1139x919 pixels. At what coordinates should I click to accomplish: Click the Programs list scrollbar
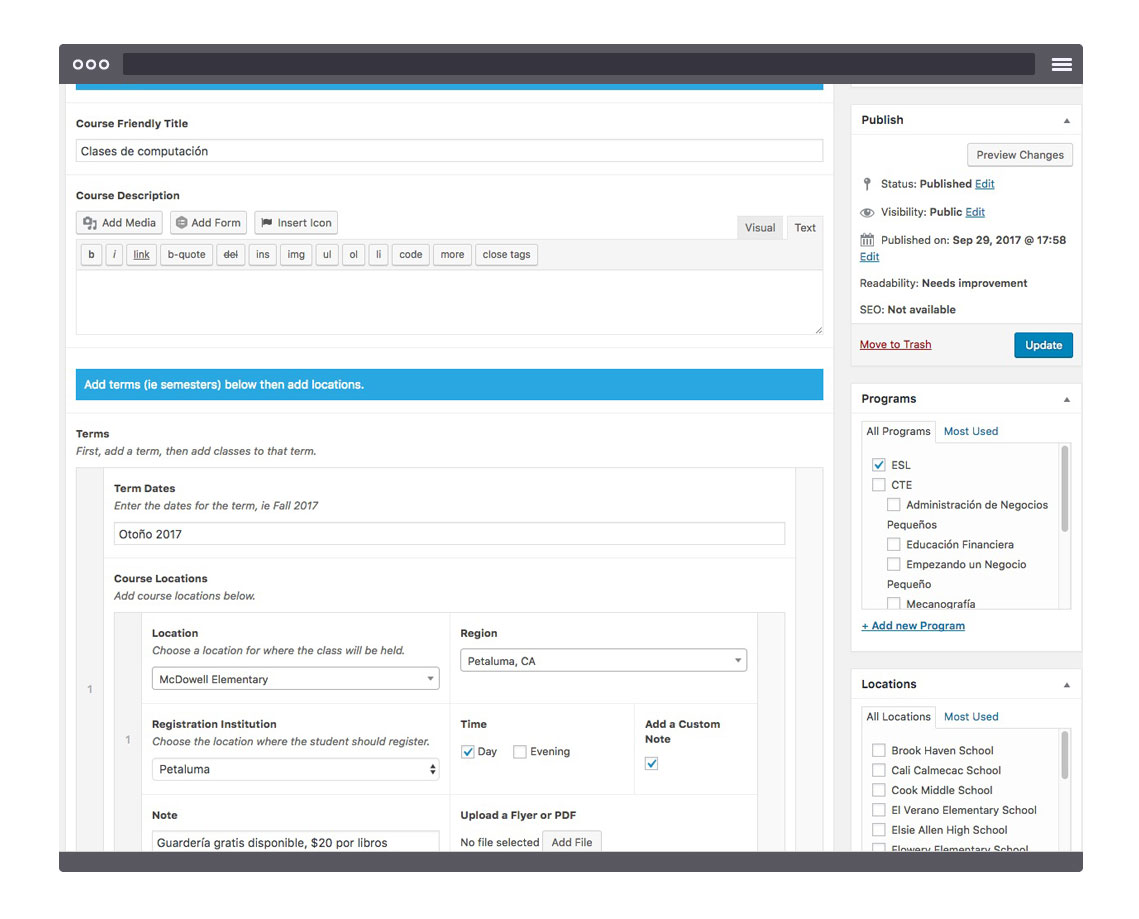[x=1065, y=490]
